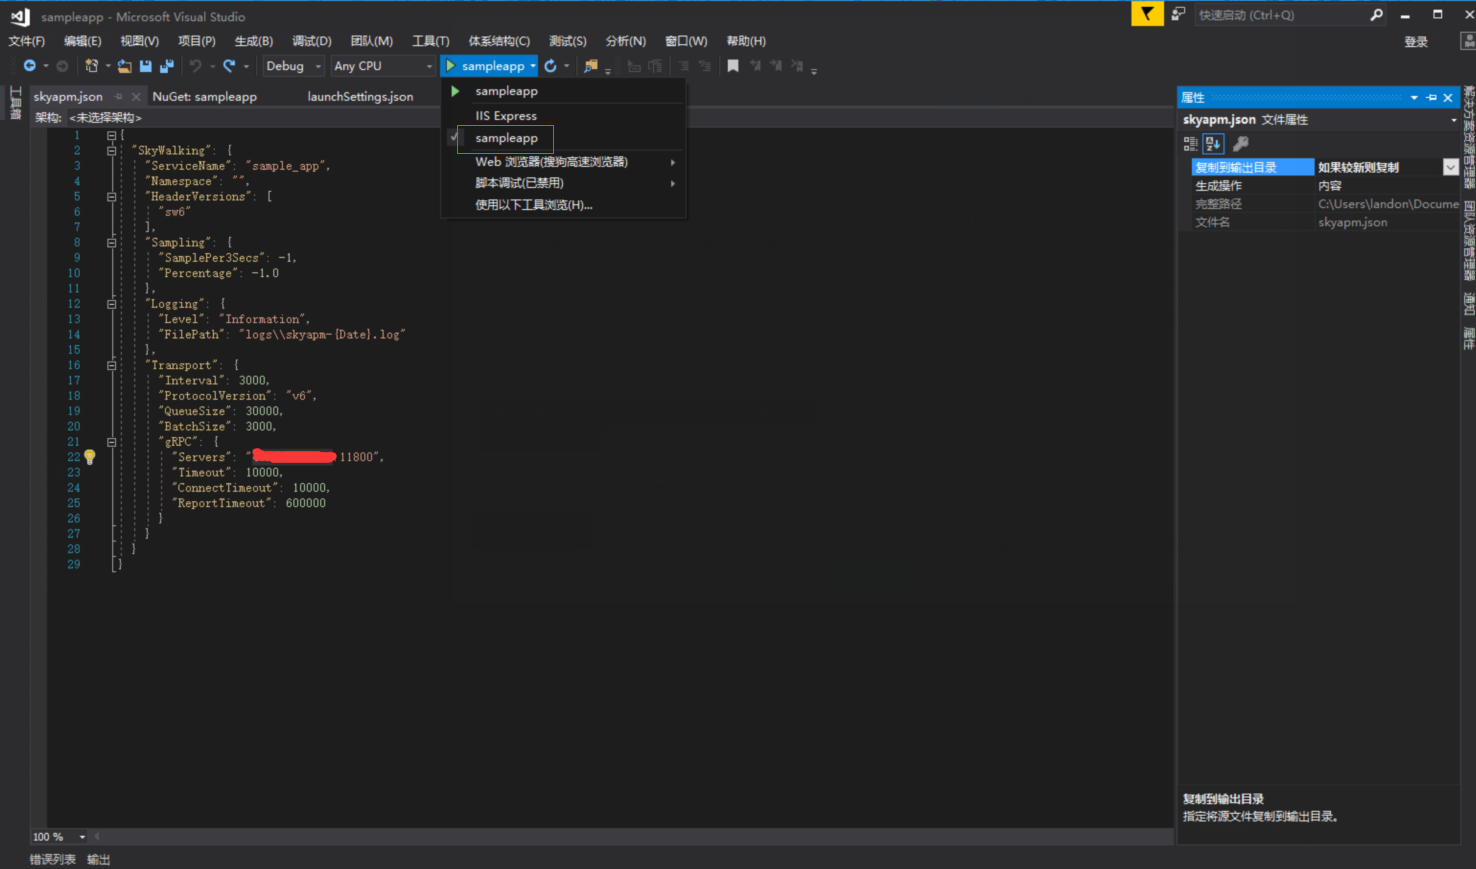The image size is (1476, 869).
Task: Click the undo arrow icon
Action: pyautogui.click(x=196, y=66)
